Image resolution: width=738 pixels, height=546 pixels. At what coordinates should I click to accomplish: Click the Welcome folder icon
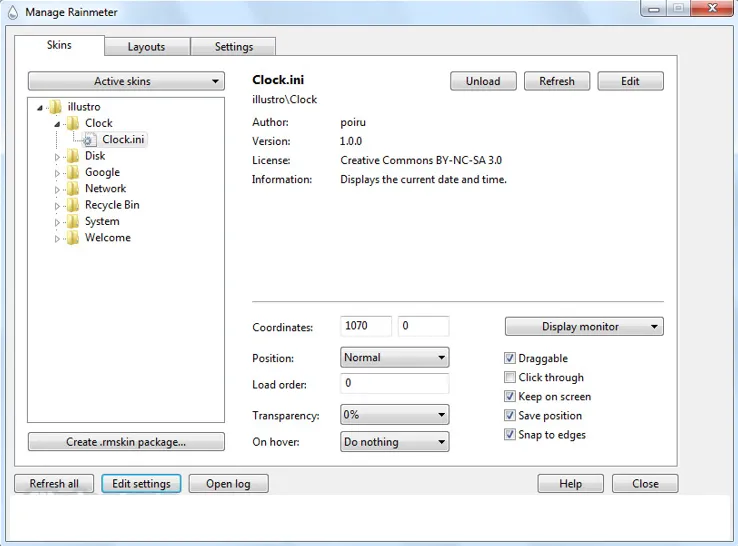pos(73,238)
